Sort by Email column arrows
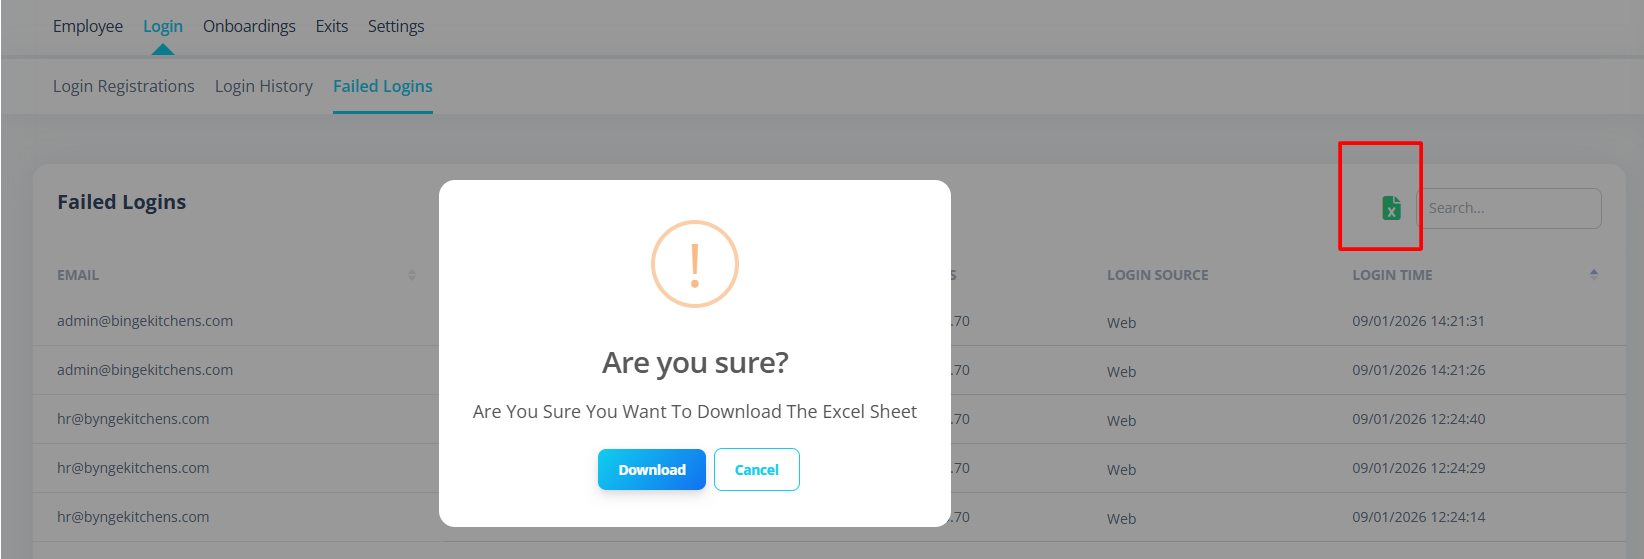Screen dimensions: 1644x559 coord(412,275)
